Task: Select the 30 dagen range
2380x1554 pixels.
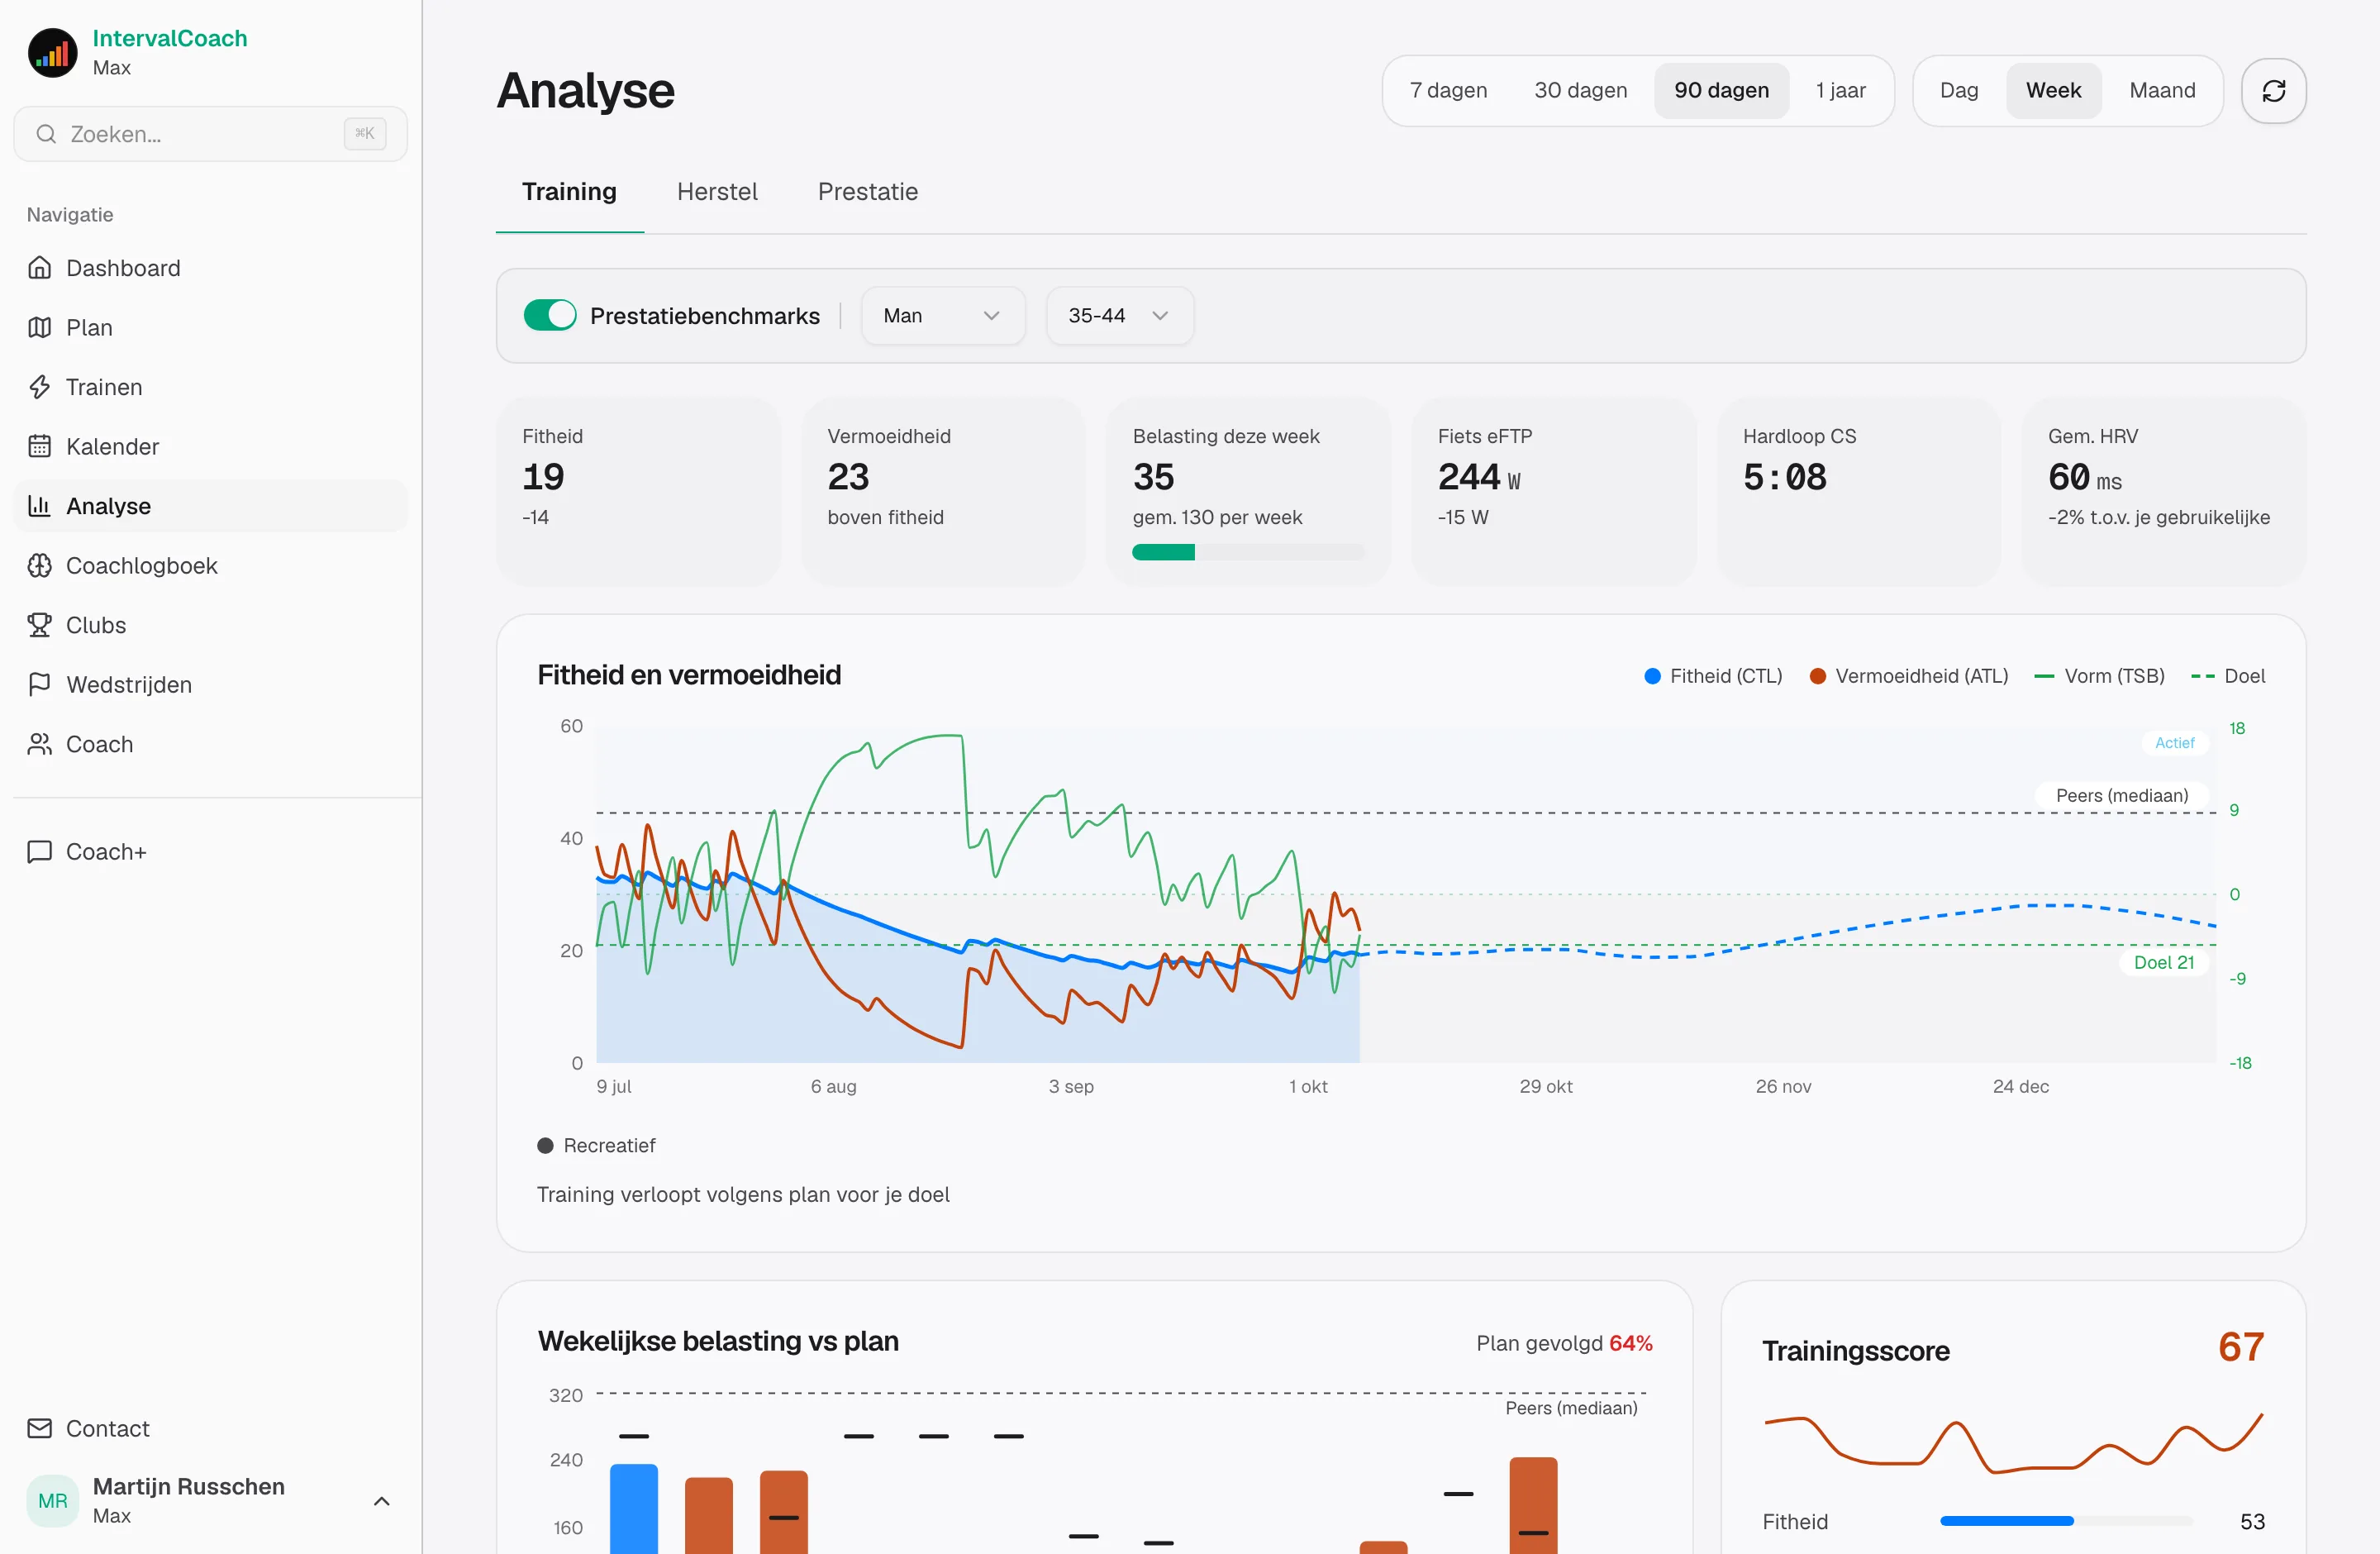Action: coord(1580,90)
